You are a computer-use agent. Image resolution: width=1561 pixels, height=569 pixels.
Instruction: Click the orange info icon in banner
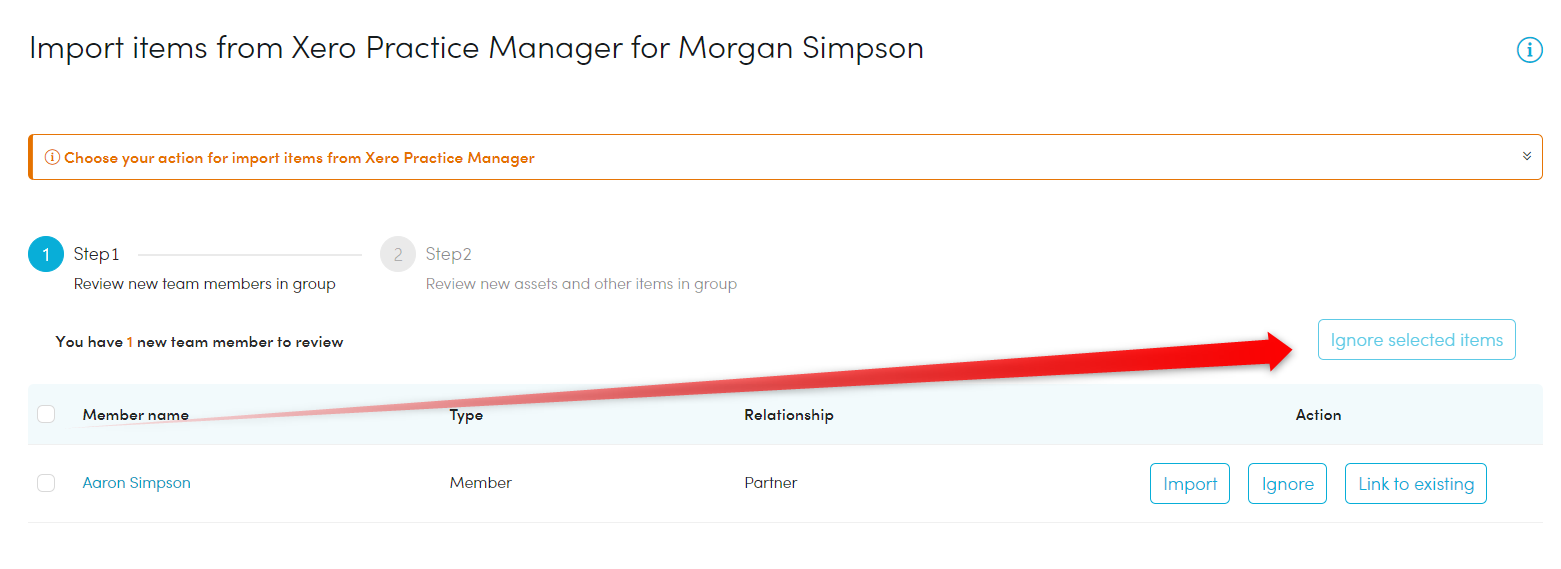click(52, 158)
